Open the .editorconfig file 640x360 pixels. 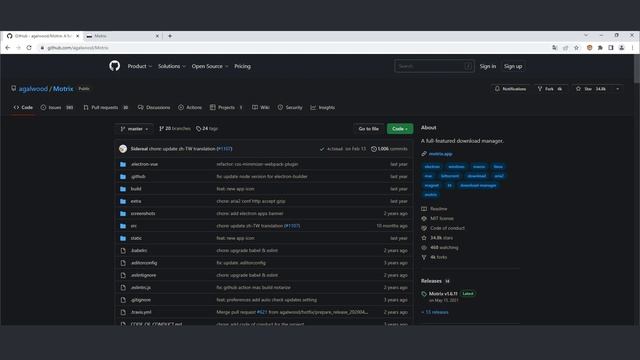click(x=144, y=263)
